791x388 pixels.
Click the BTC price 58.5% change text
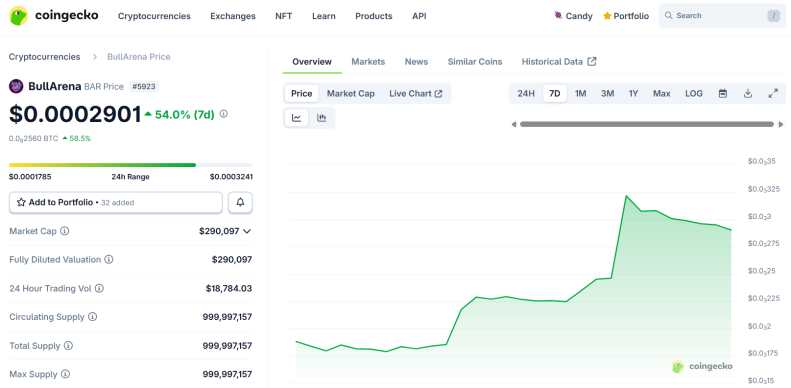80,138
